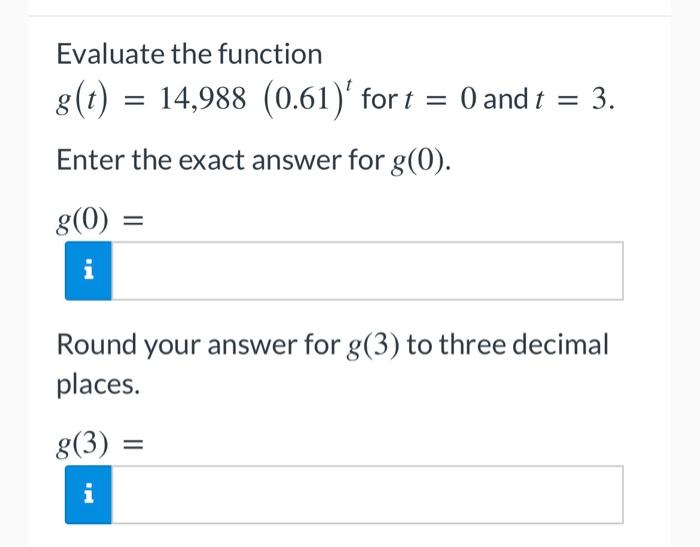
Task: Click the 'g(0) =' label above first field
Action: pos(100,220)
